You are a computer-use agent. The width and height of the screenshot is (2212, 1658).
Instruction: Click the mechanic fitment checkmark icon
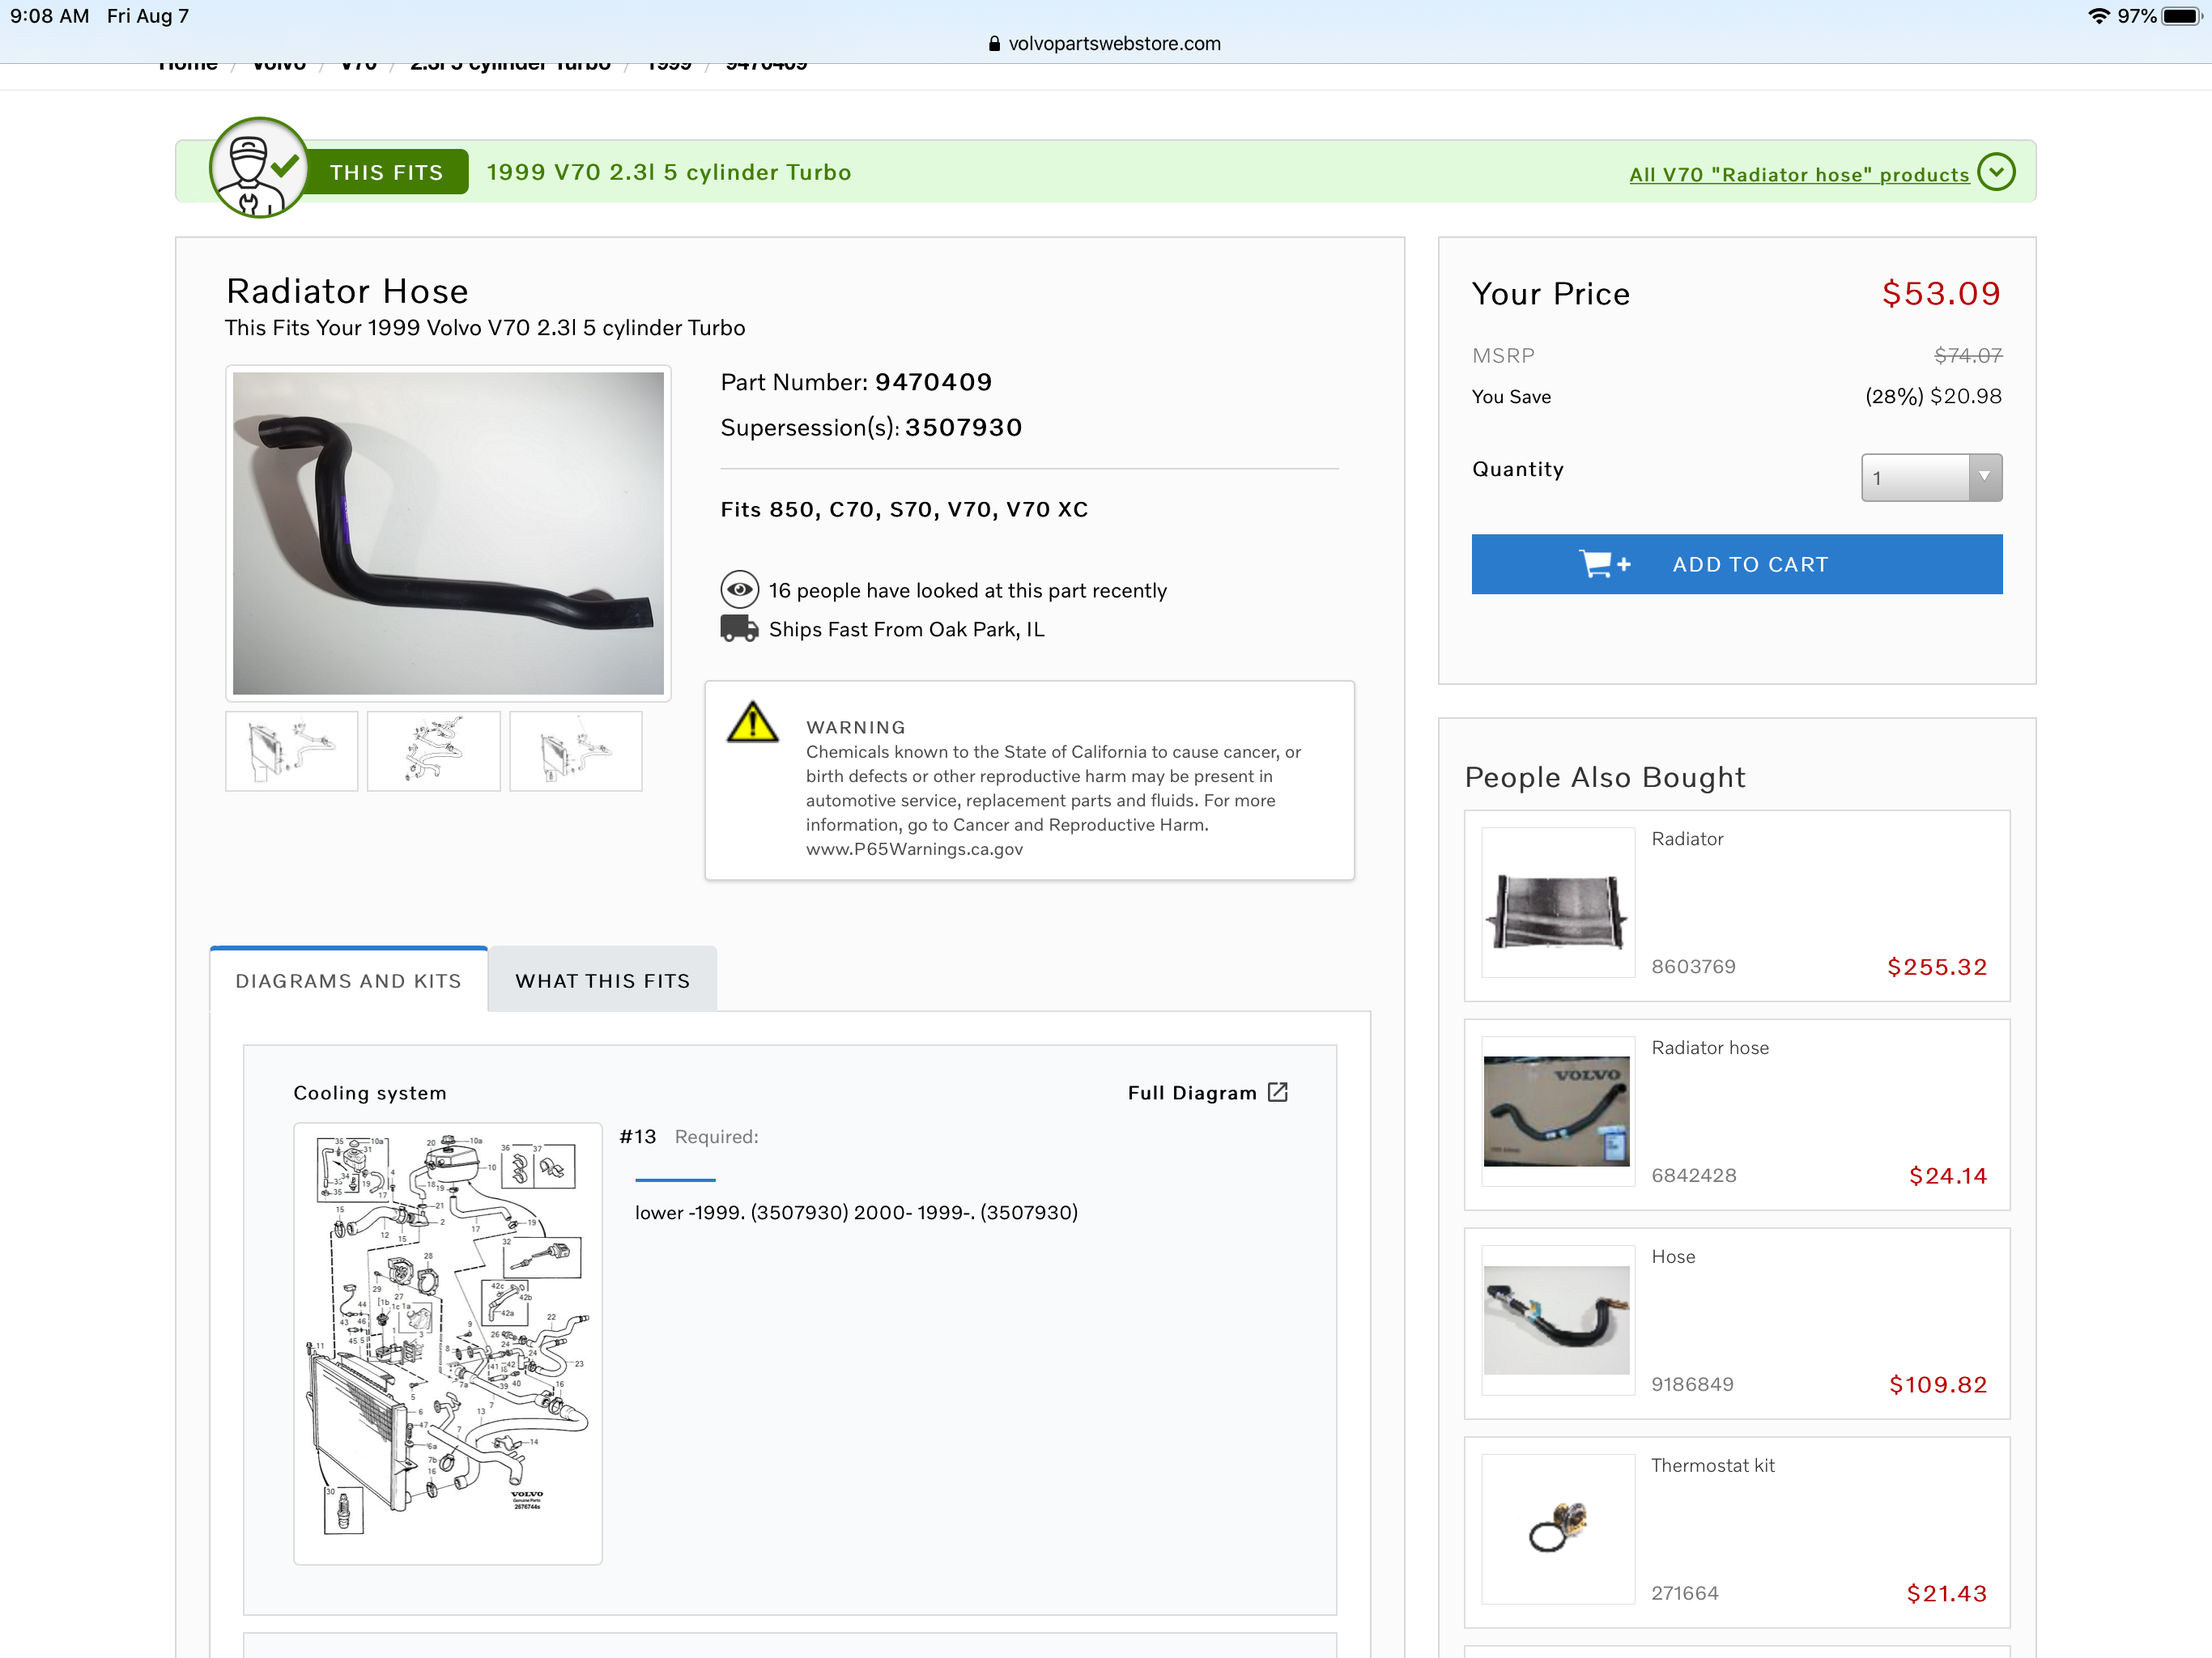[259, 168]
